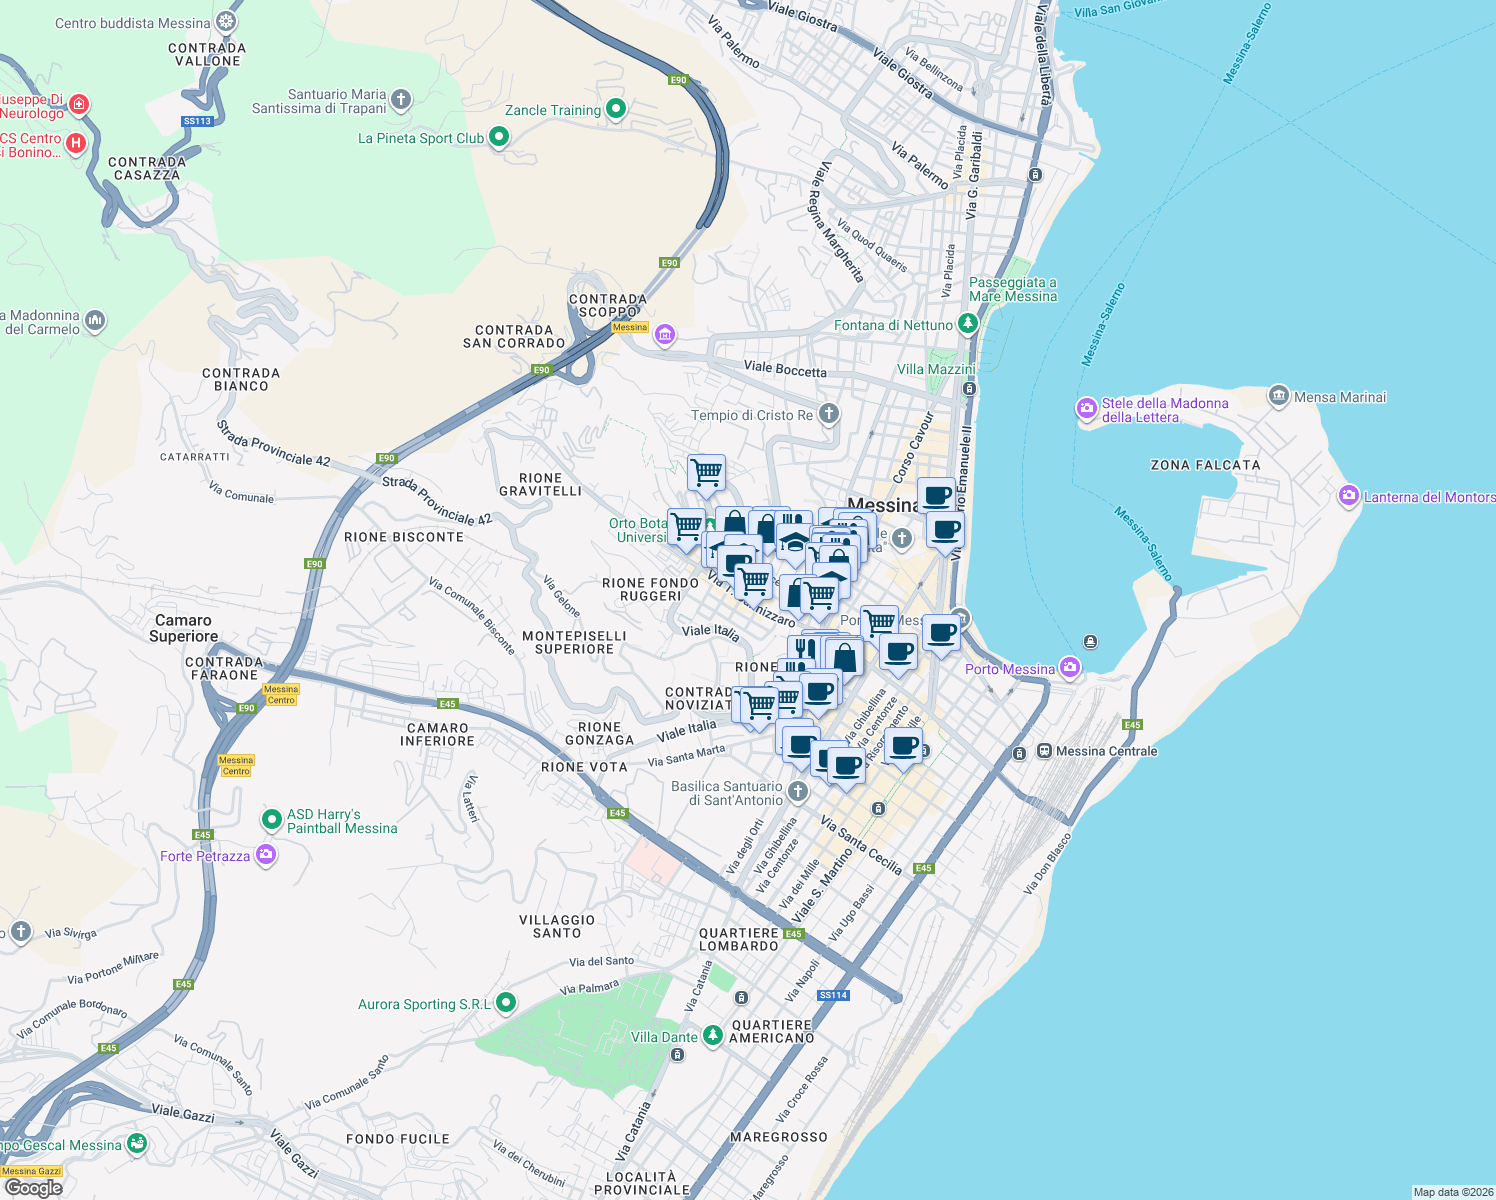1496x1200 pixels.
Task: Select the Forte Petrazza attraction icon
Action: 265,855
